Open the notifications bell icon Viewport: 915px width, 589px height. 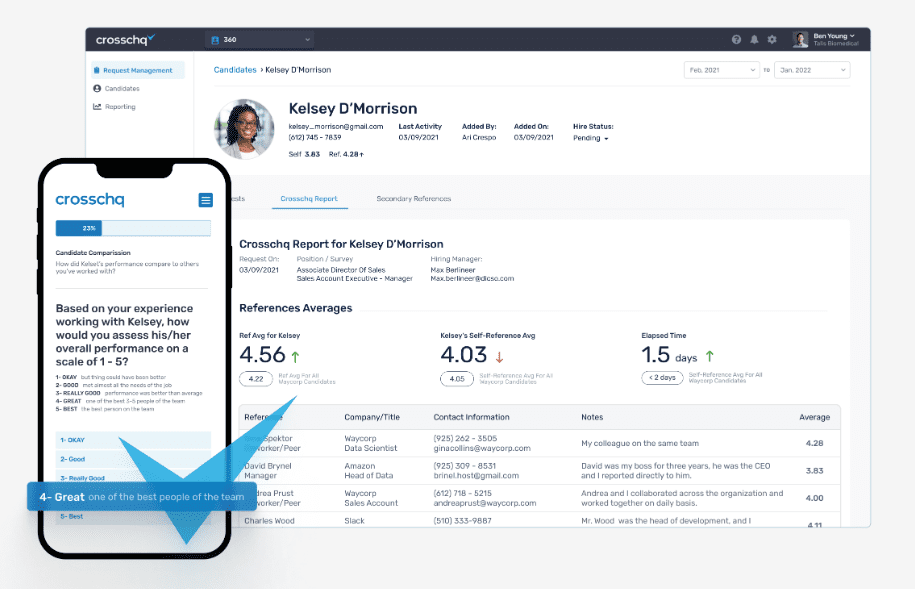tap(754, 39)
